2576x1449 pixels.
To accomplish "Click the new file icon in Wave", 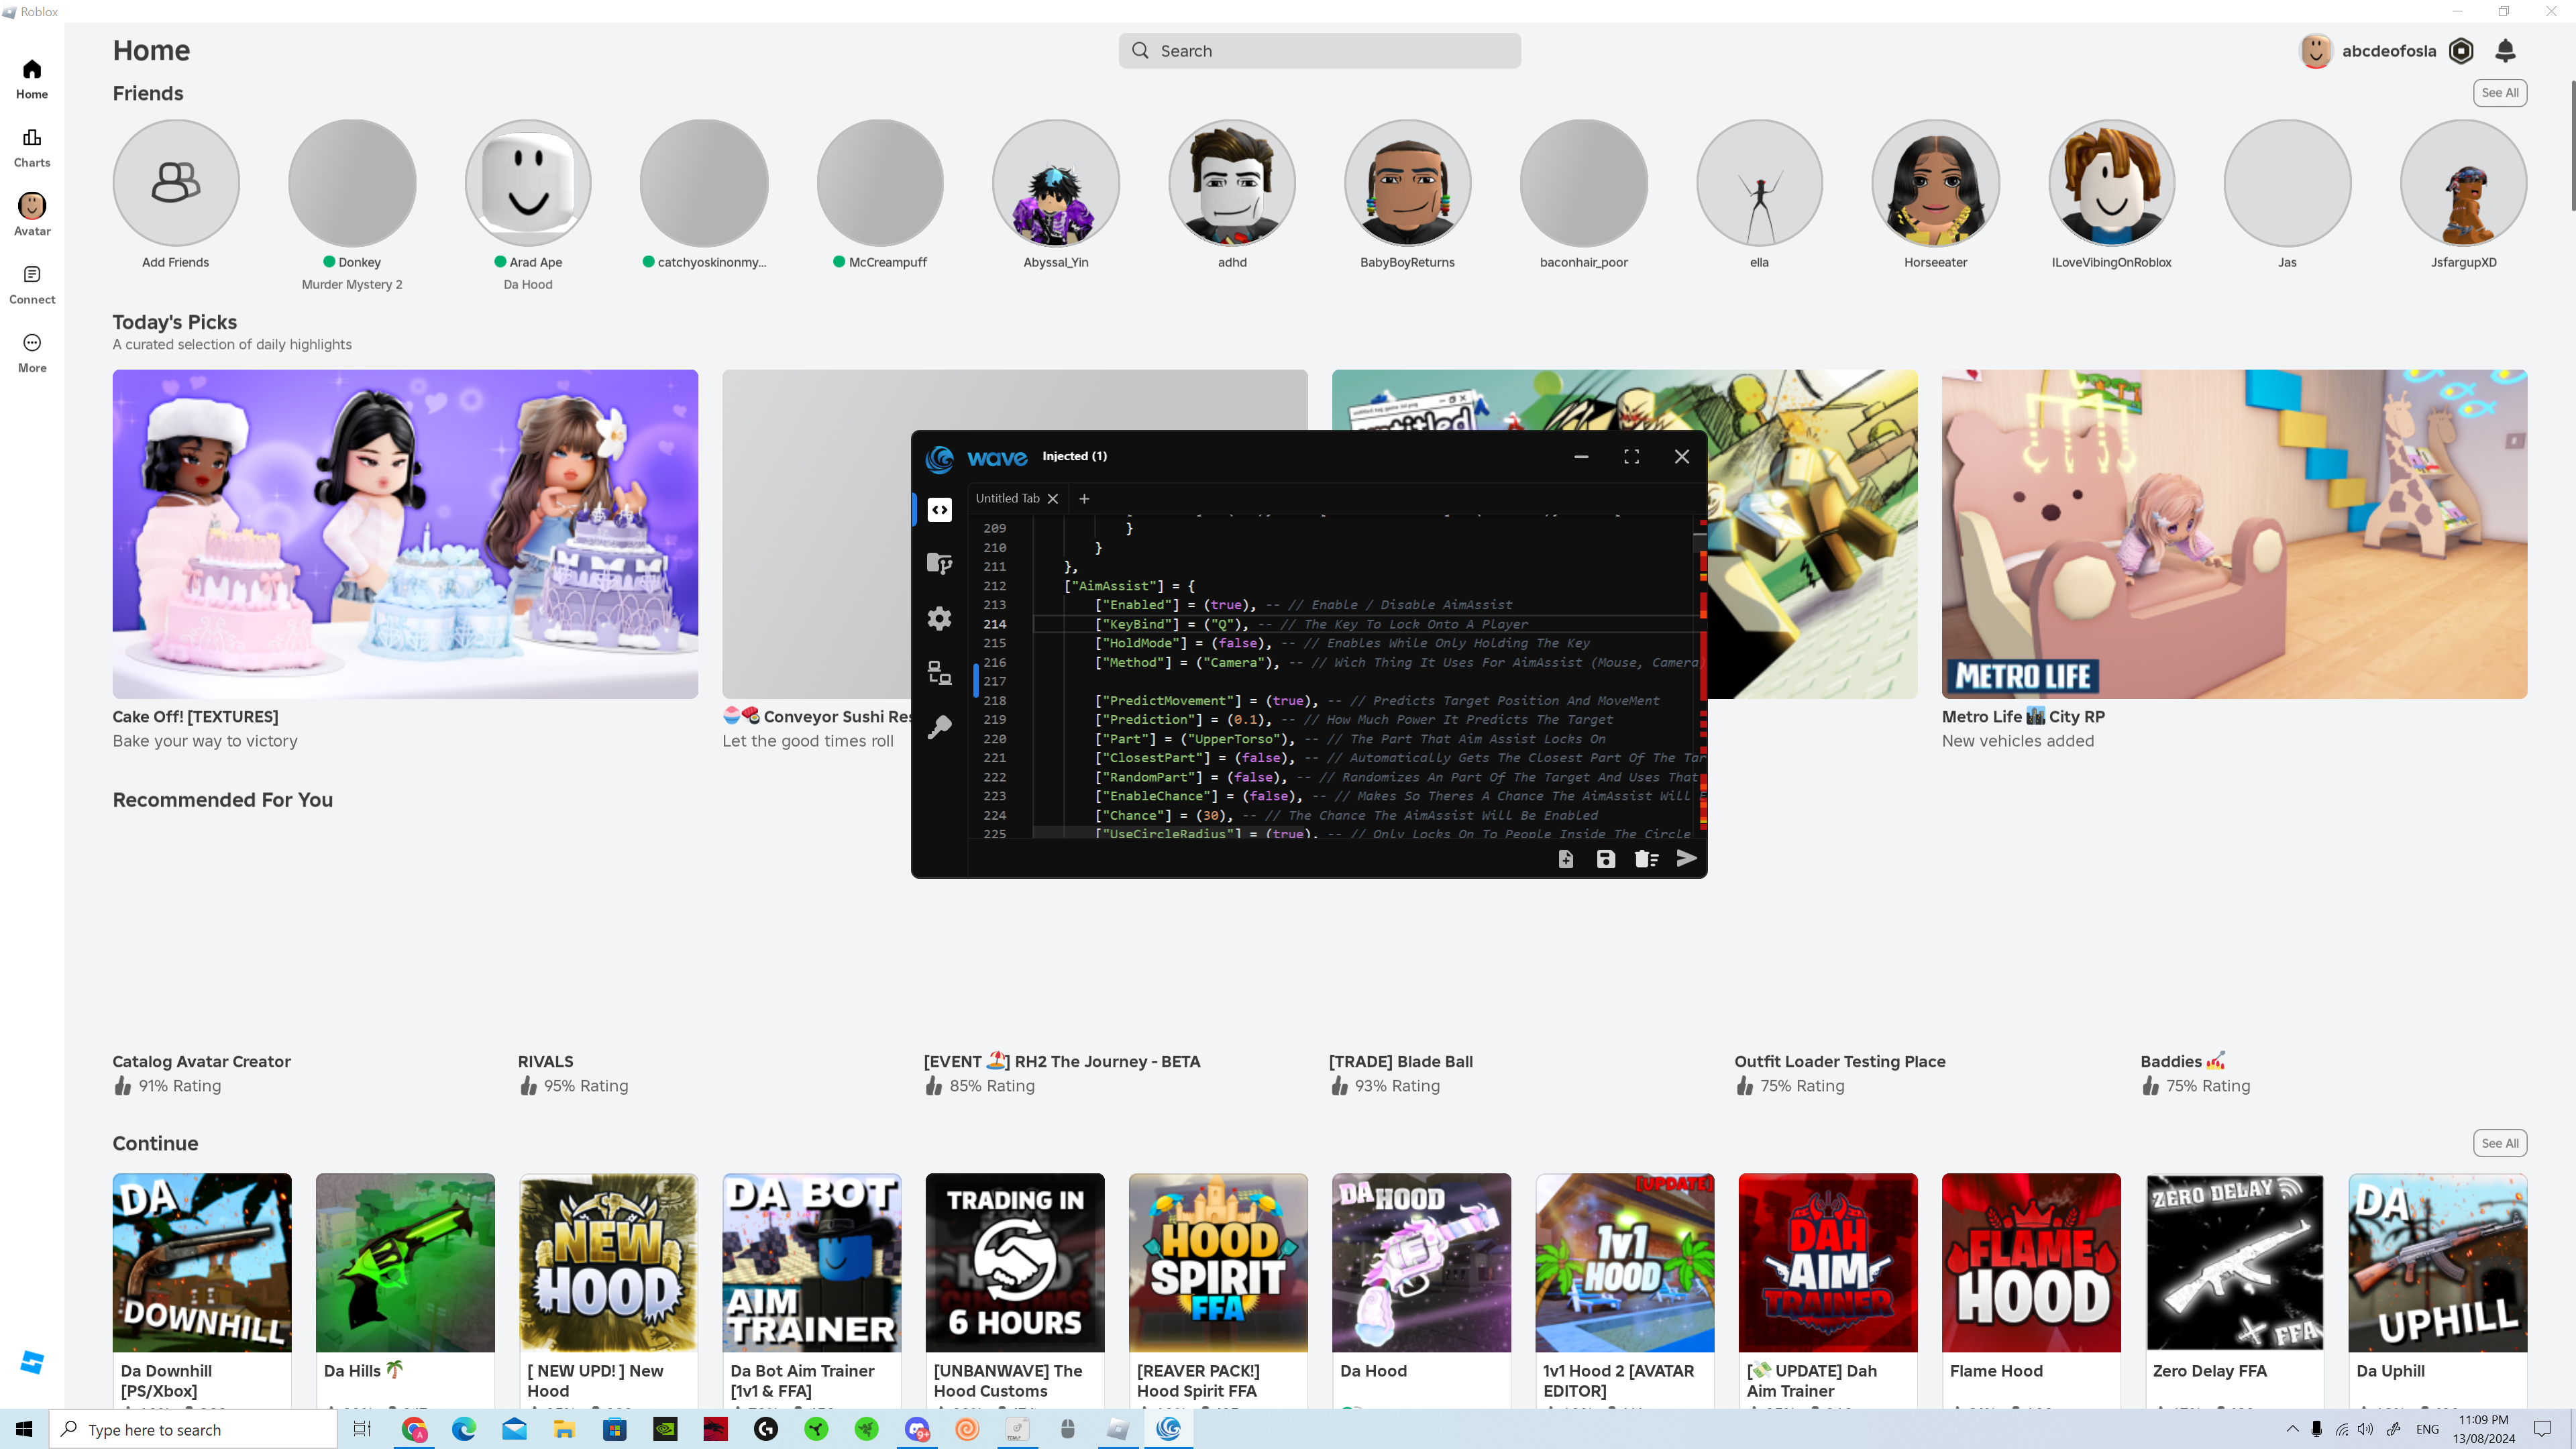I will 1566,859.
